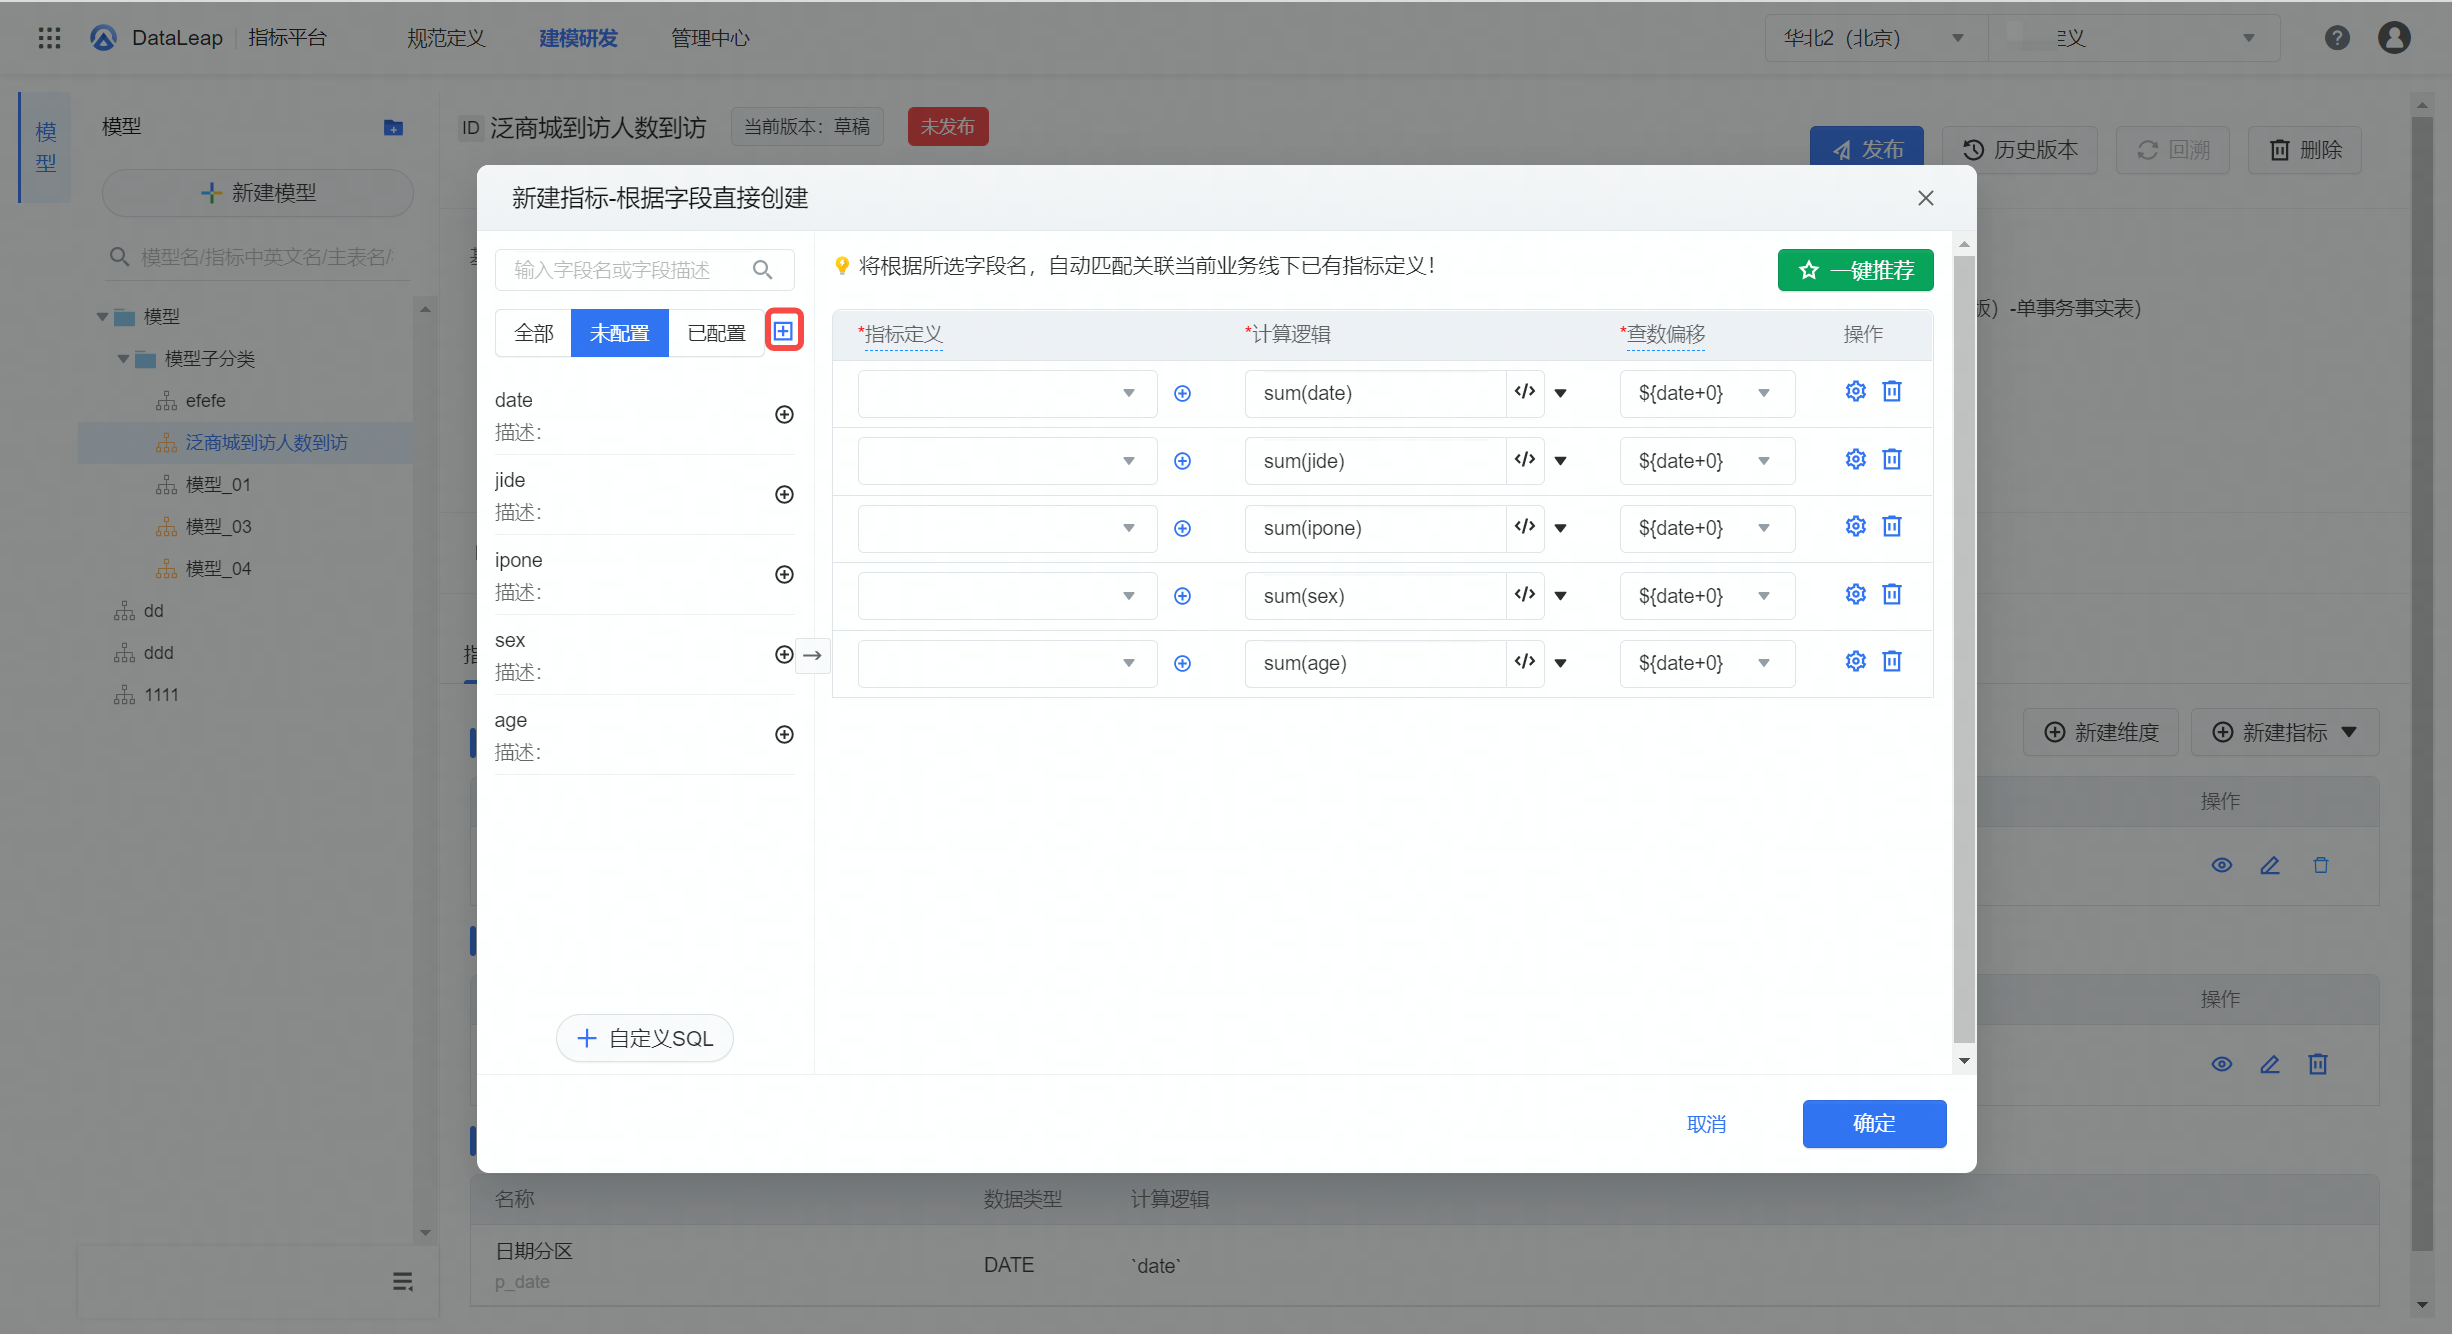The width and height of the screenshot is (2452, 1334).
Task: Delete the sum(date) row
Action: click(x=1892, y=391)
